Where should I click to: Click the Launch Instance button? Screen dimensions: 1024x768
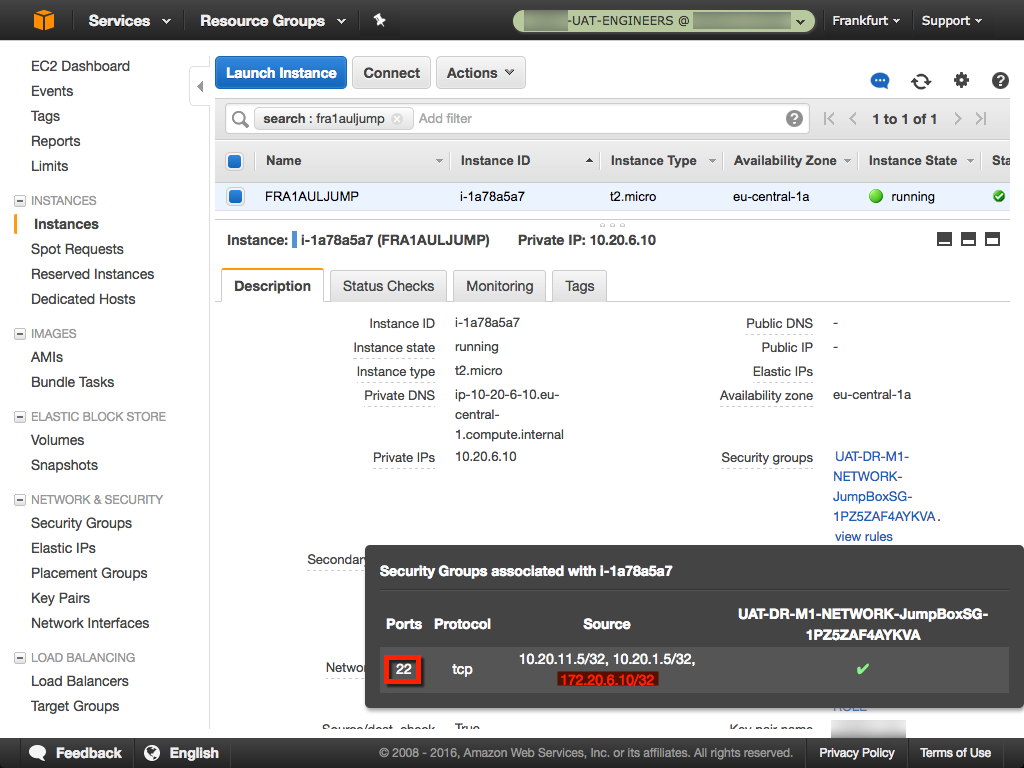pos(281,72)
